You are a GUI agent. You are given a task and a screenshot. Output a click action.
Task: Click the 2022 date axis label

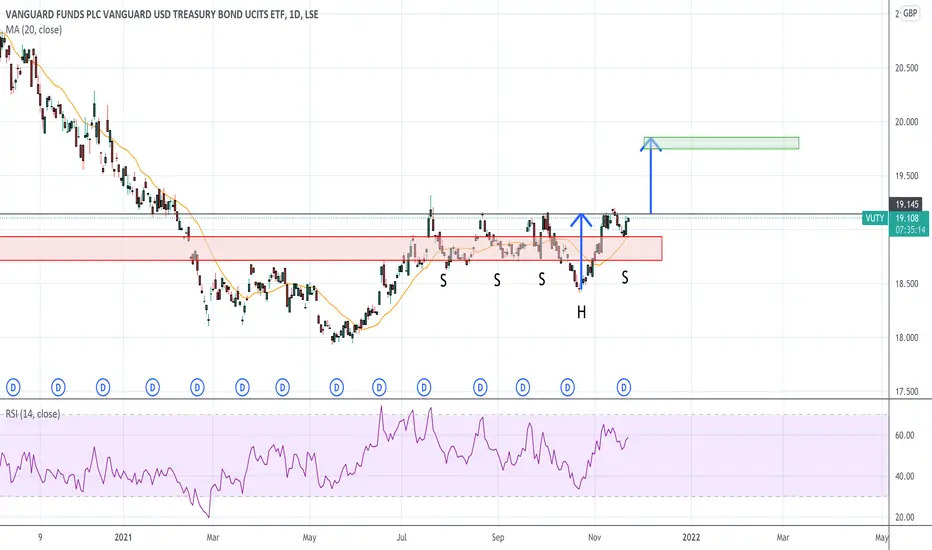[691, 538]
